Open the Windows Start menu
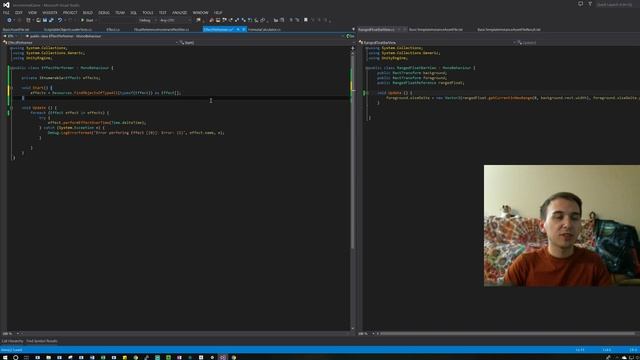The image size is (640, 360). pyautogui.click(x=5, y=357)
